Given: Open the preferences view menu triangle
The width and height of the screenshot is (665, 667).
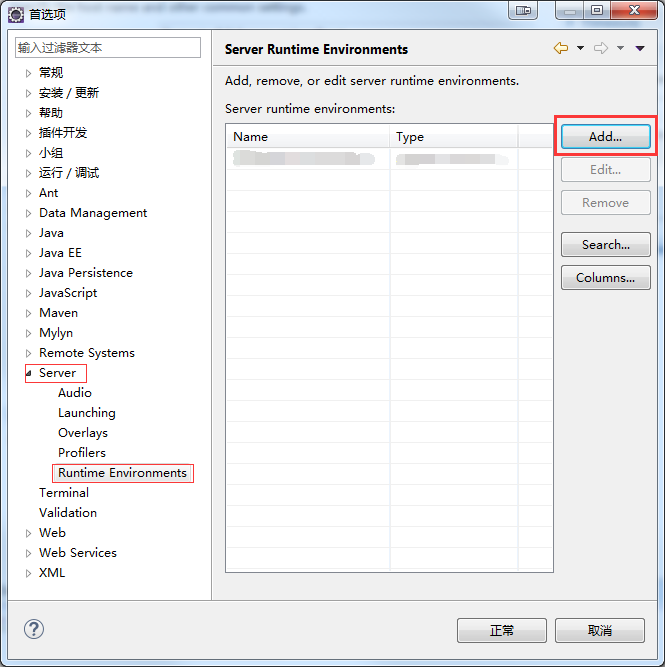Looking at the screenshot, I should coord(640,49).
